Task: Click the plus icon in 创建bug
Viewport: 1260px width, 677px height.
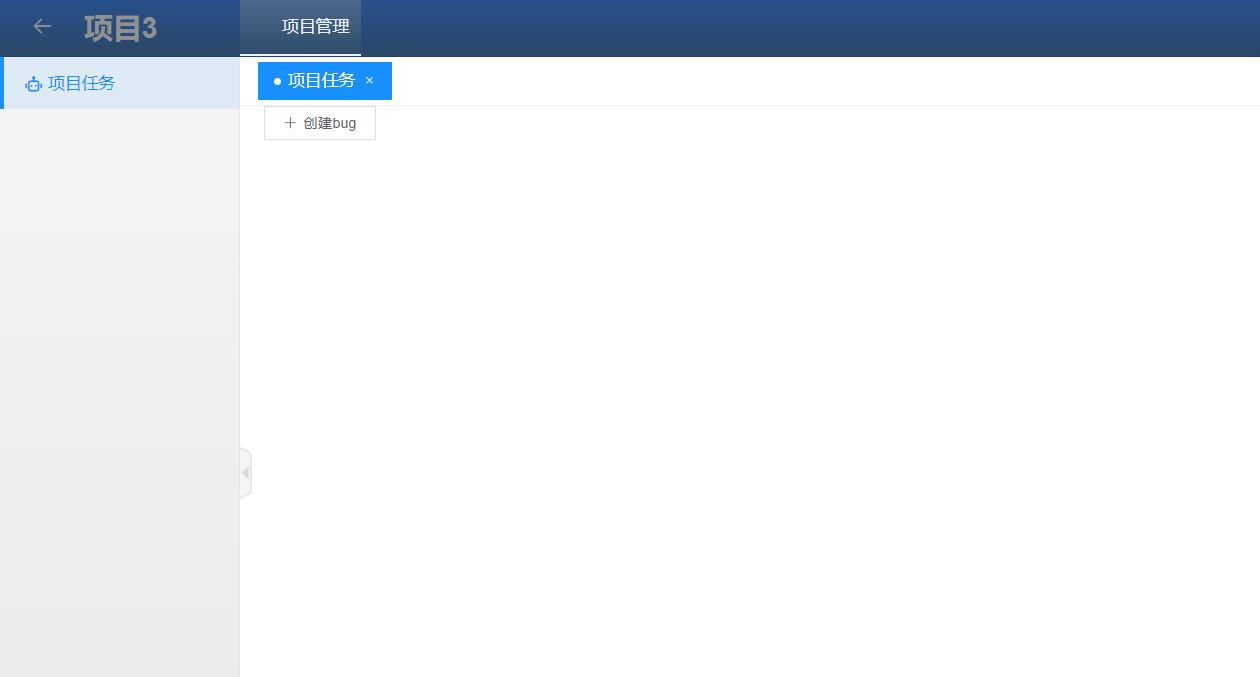Action: click(x=290, y=123)
